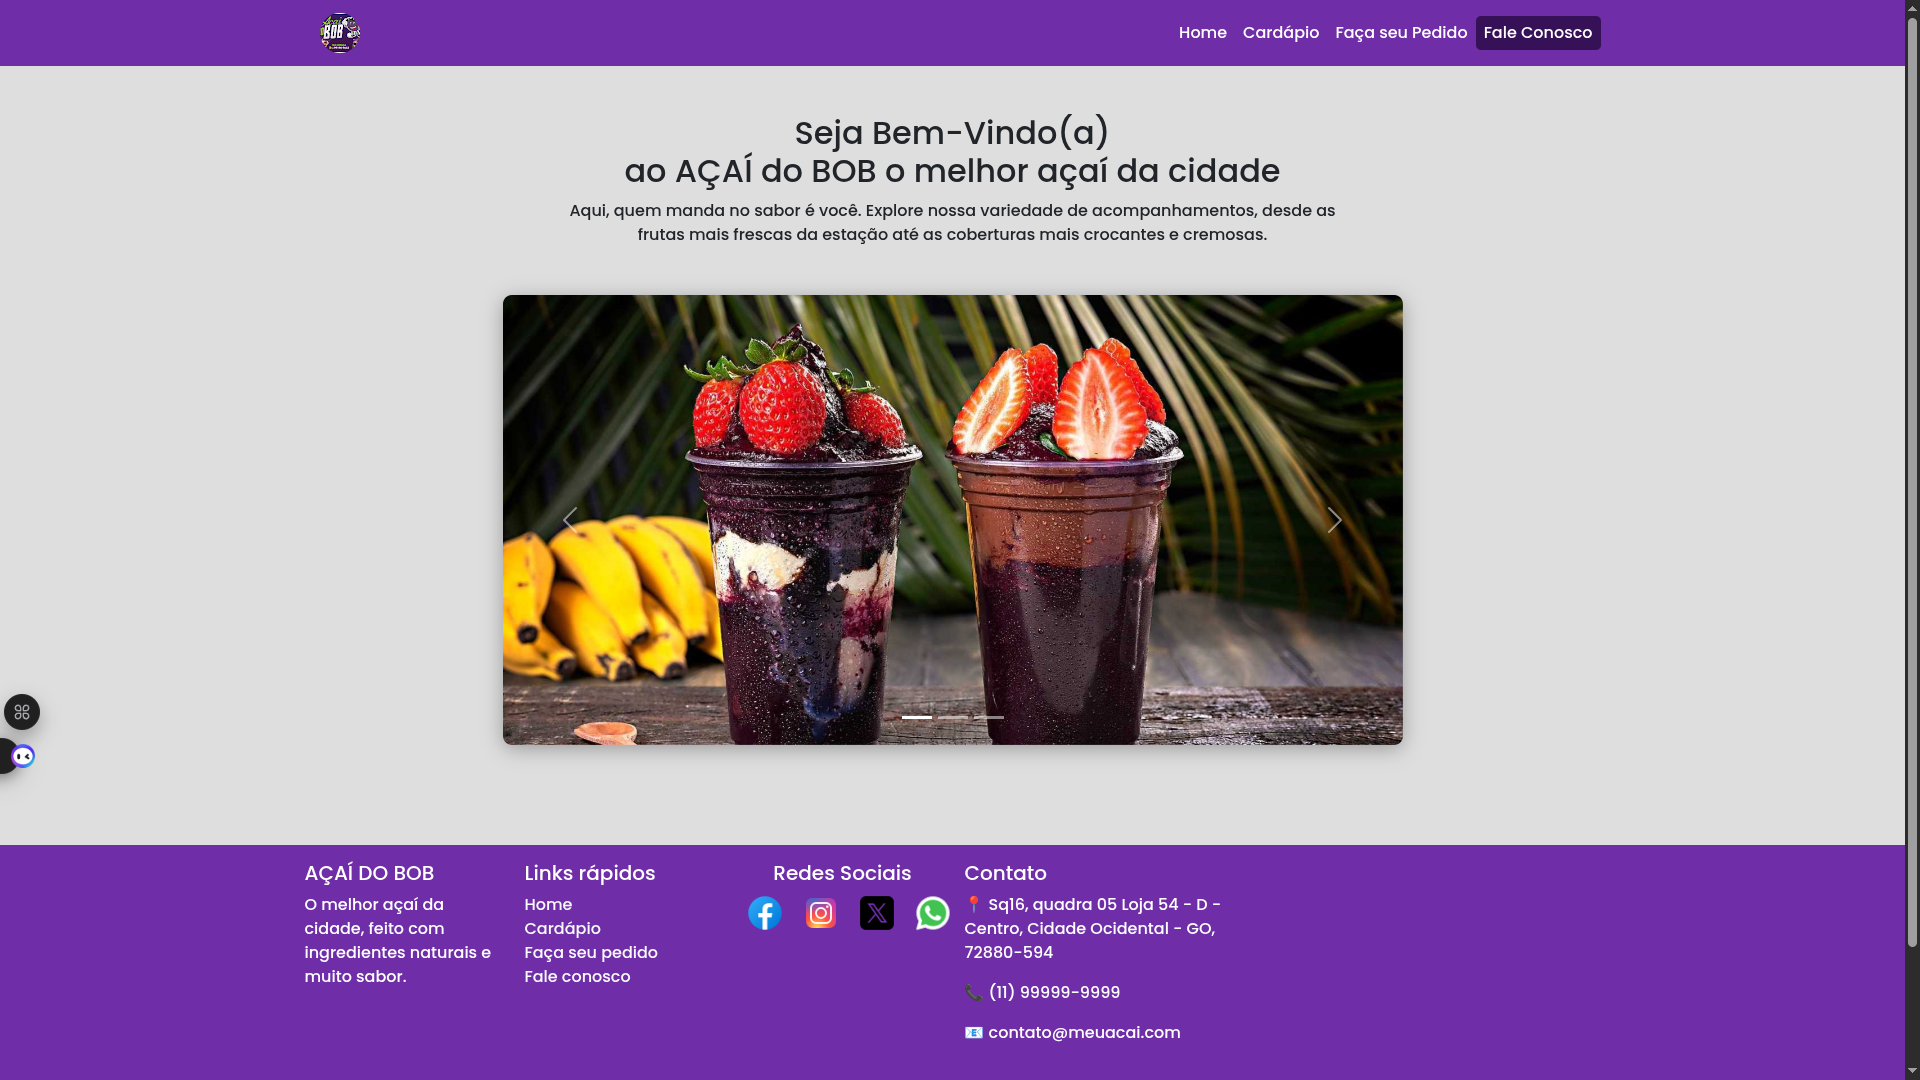Viewport: 1920px width, 1080px height.
Task: Open Home in the top navigation
Action: 1203,33
